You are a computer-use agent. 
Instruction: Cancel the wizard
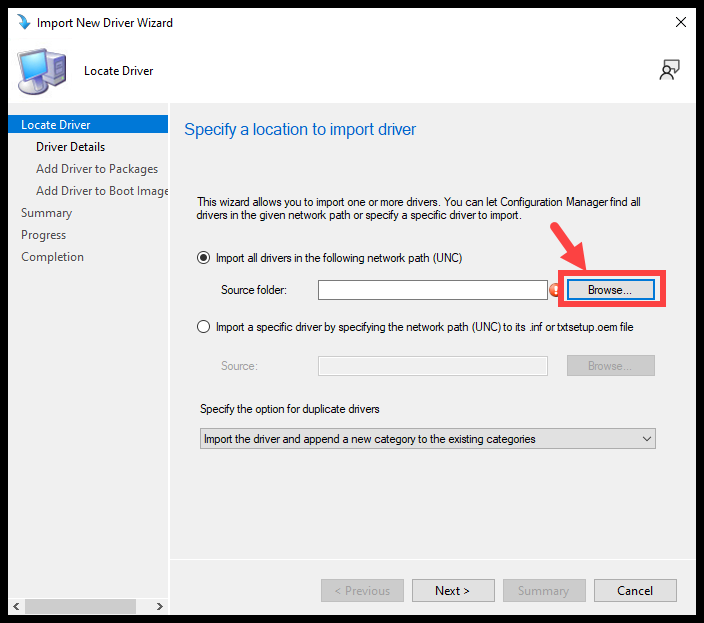coord(635,591)
